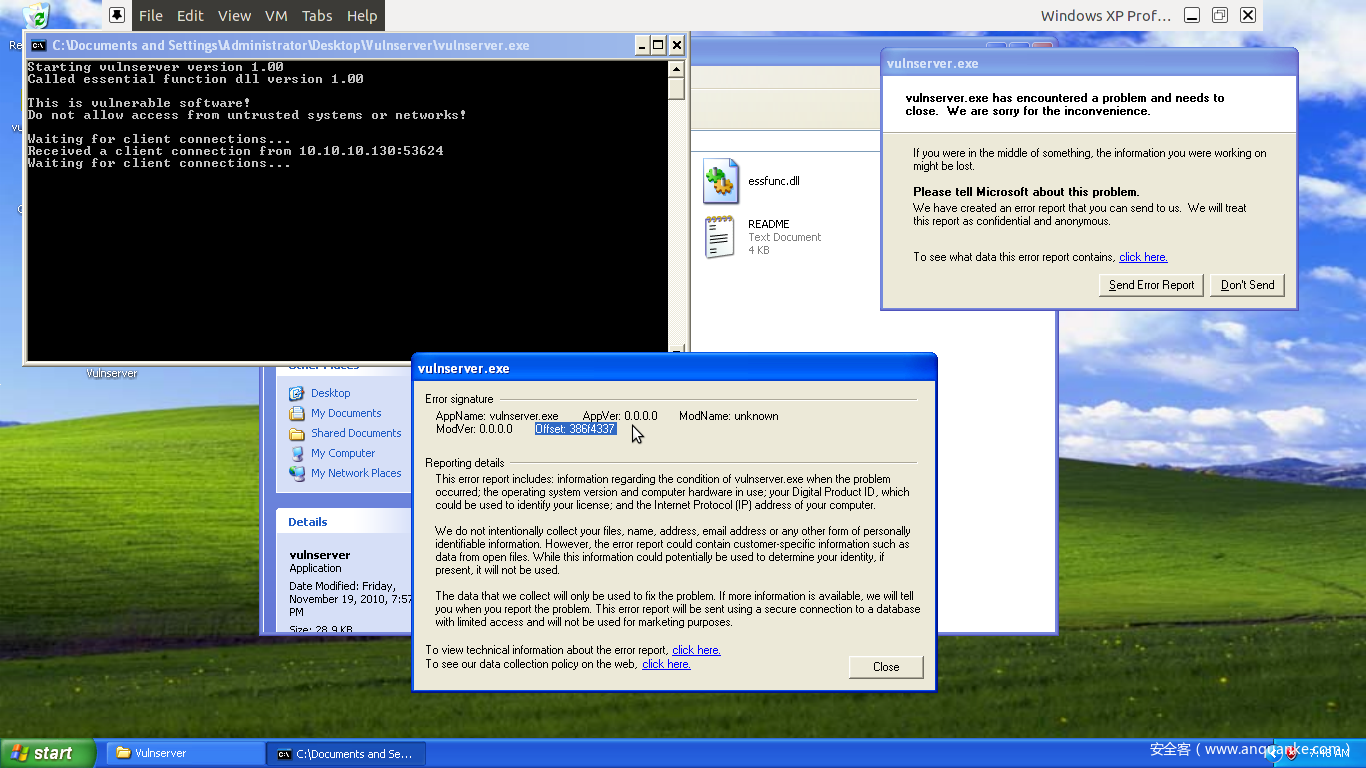Screen dimensions: 1366x768
Task: Select the README text document icon
Action: coord(721,237)
